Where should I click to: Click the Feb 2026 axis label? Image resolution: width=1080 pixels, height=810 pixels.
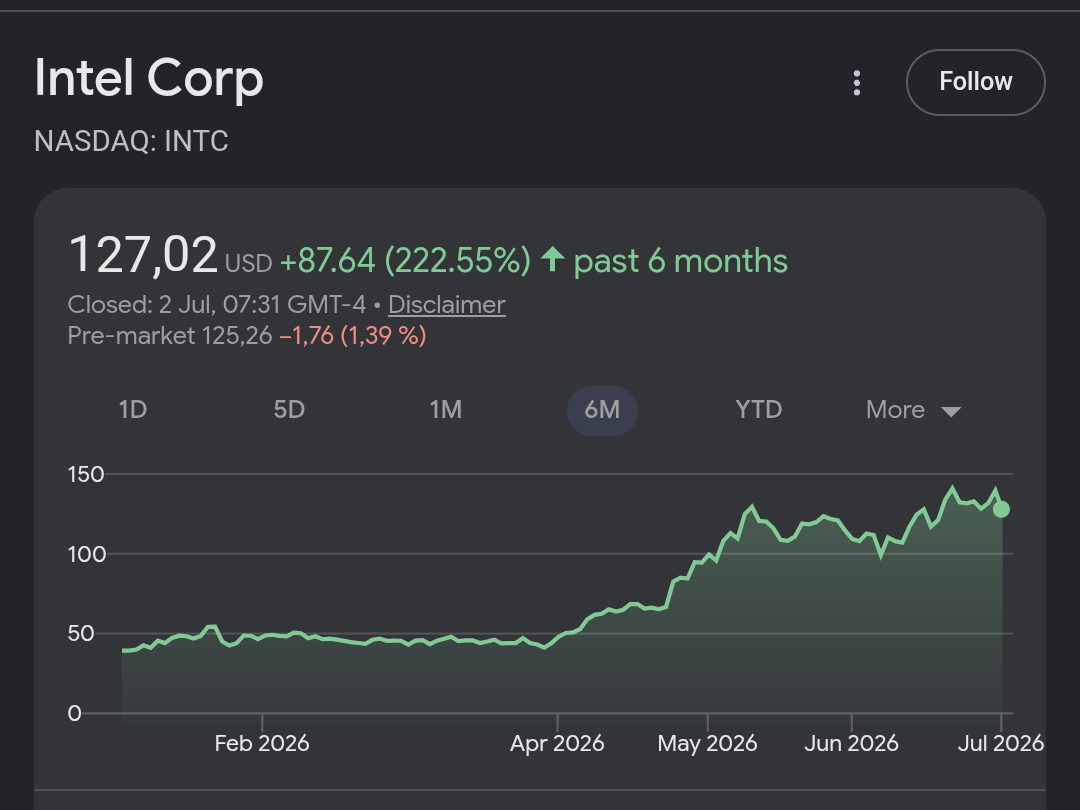pyautogui.click(x=262, y=743)
